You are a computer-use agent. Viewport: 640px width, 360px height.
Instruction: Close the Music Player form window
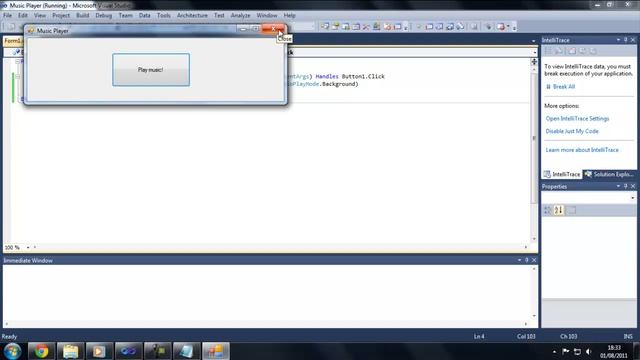point(273,29)
